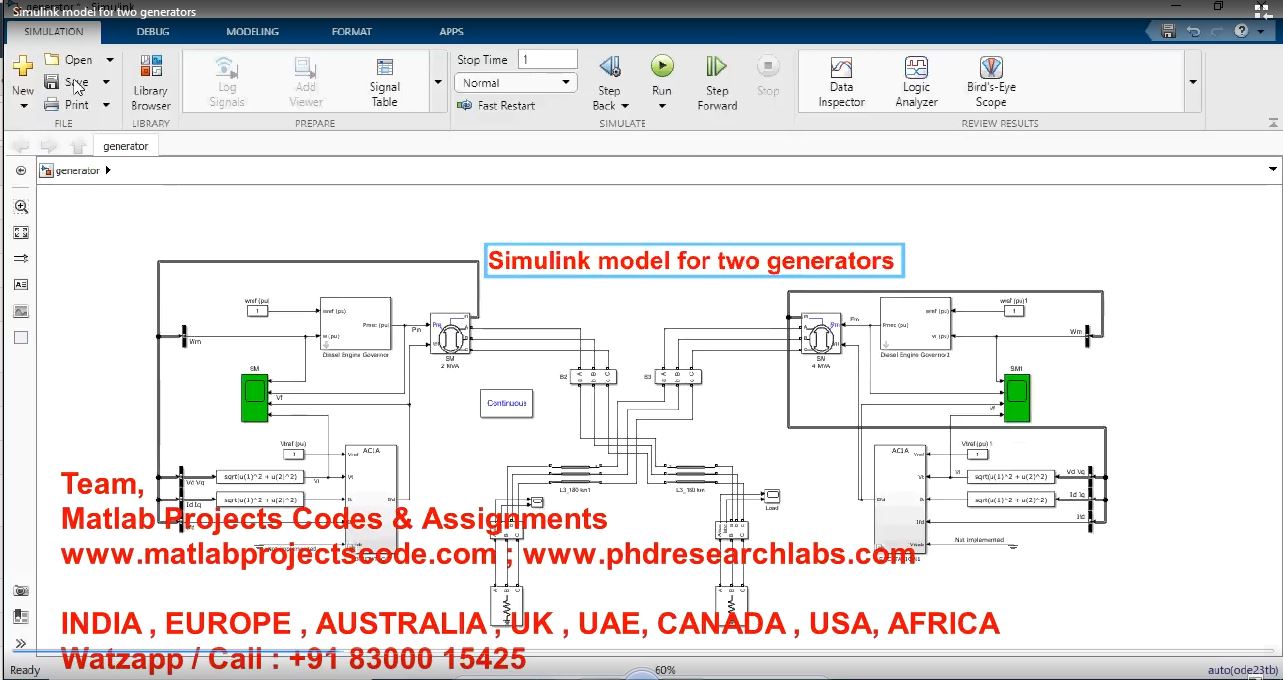Open the Bird's-Eye Scope
Image resolution: width=1283 pixels, height=680 pixels.
pyautogui.click(x=990, y=82)
